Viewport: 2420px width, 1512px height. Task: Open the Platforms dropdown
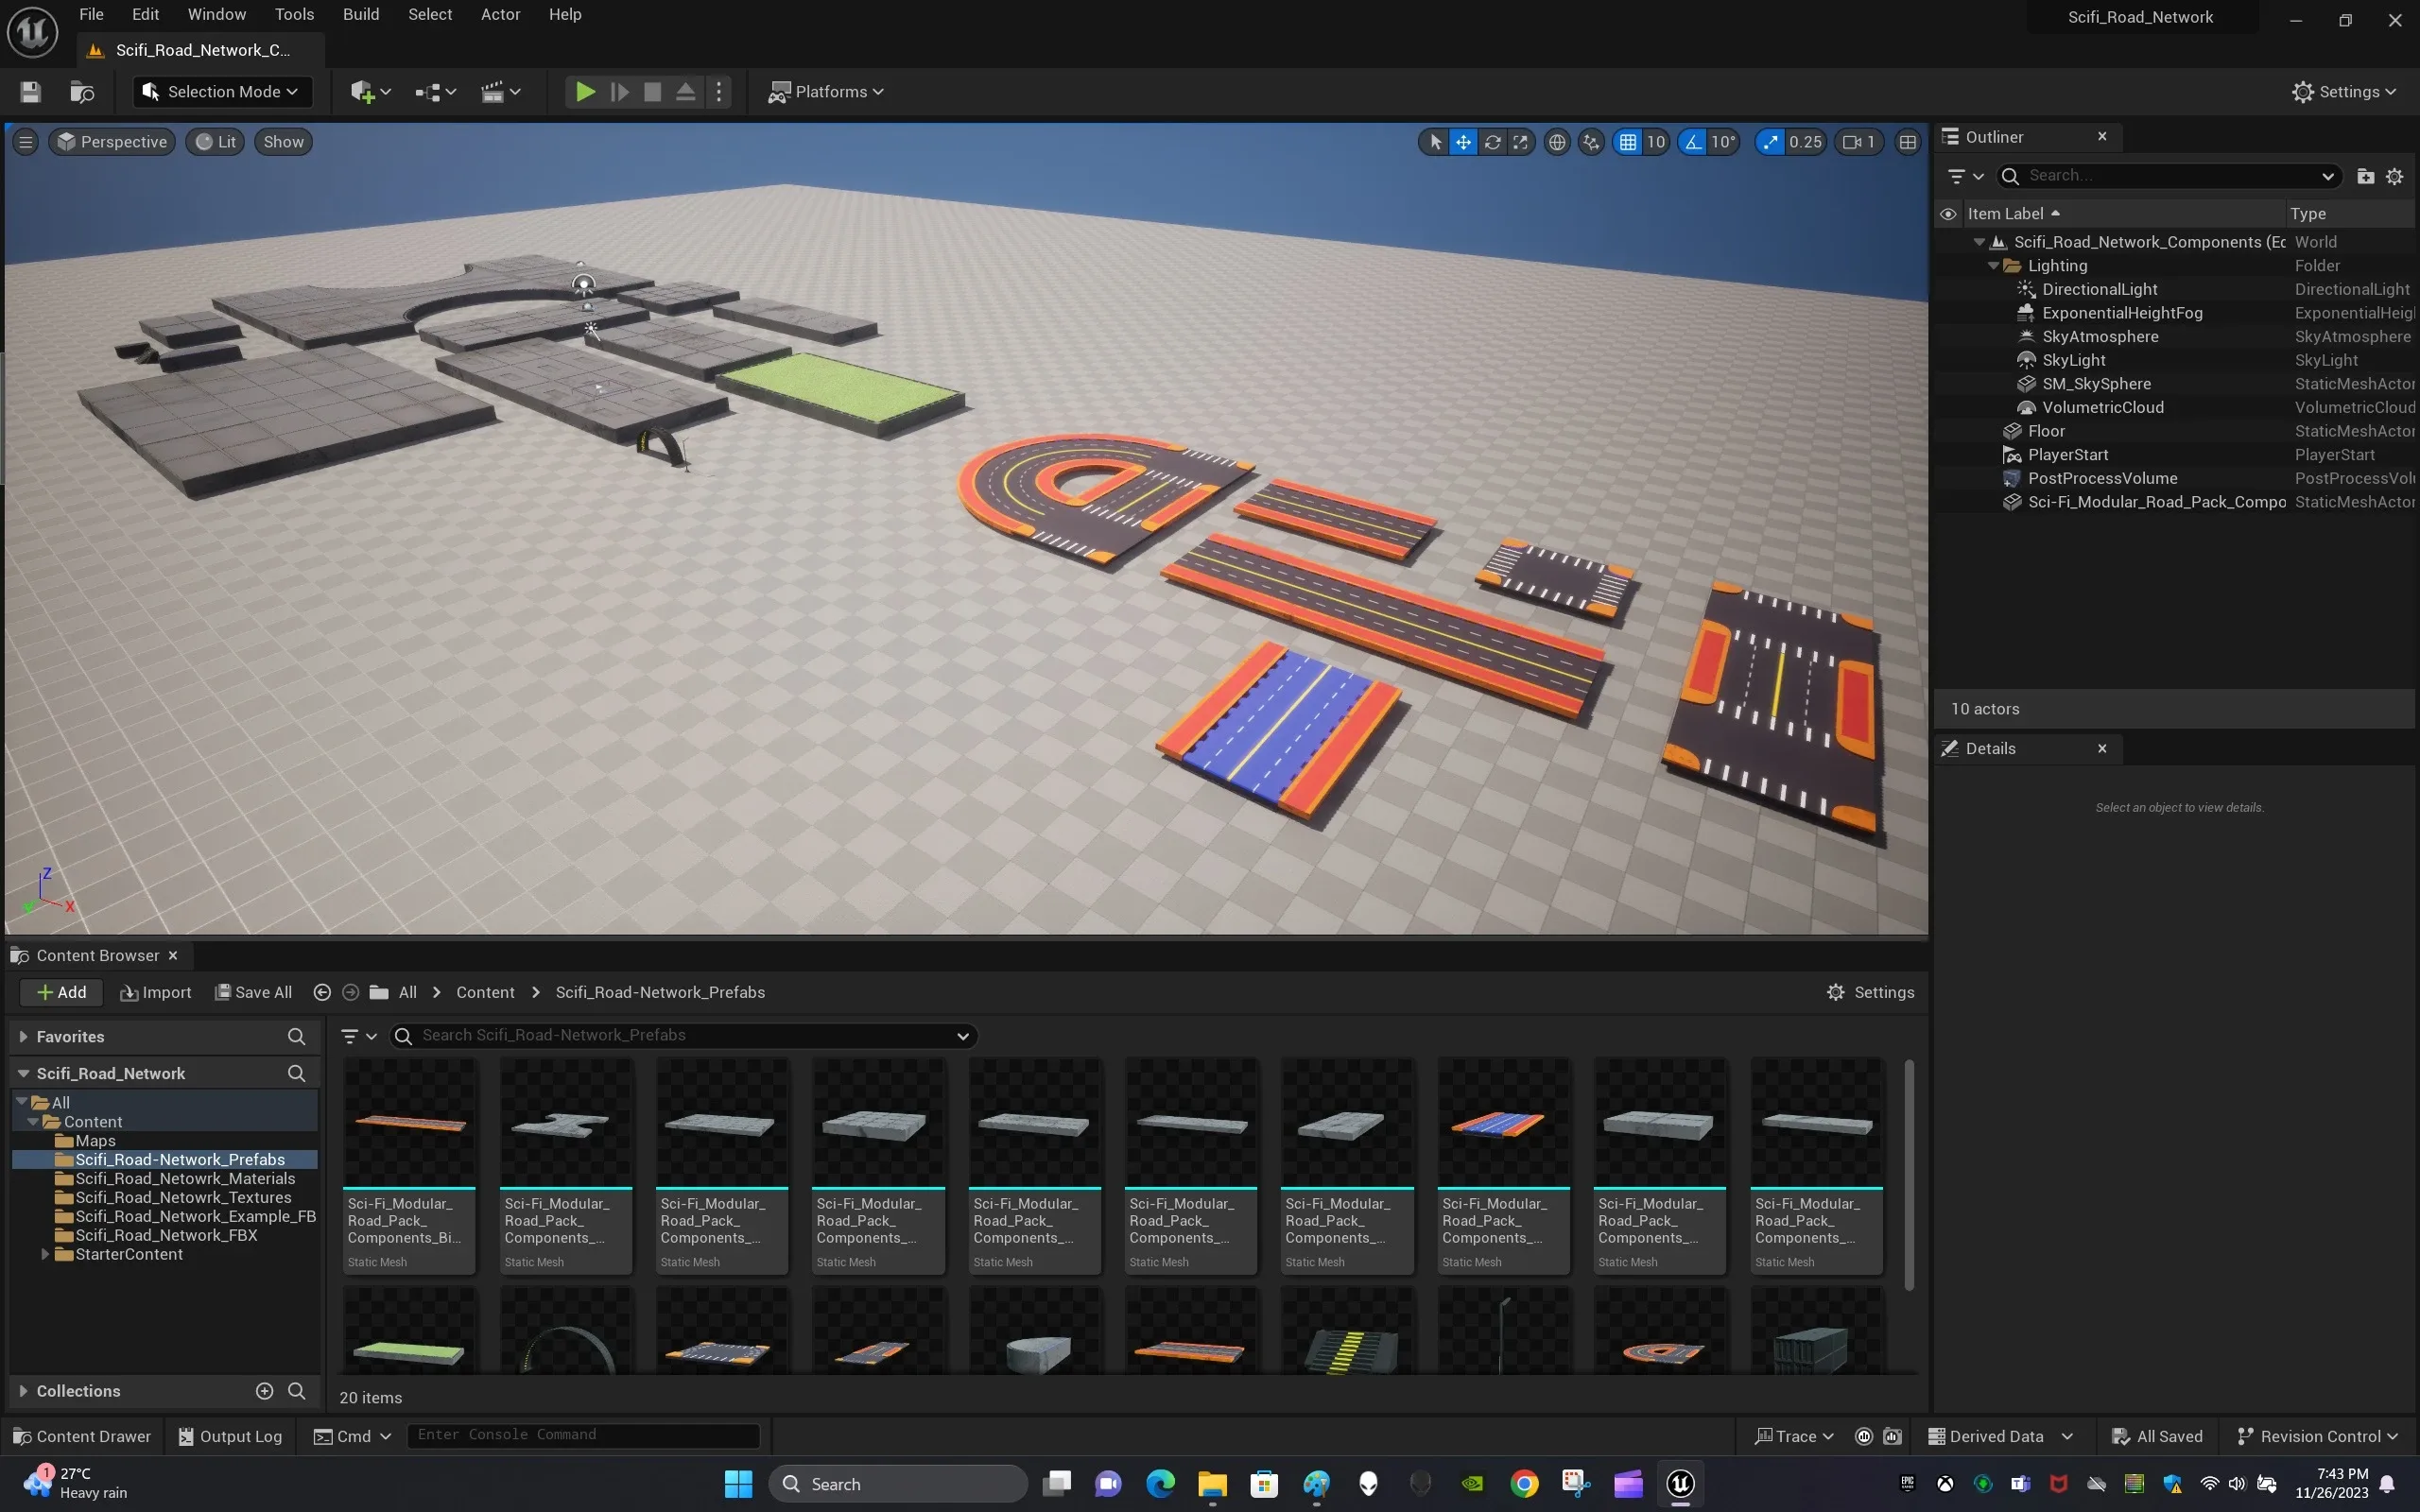click(x=826, y=91)
